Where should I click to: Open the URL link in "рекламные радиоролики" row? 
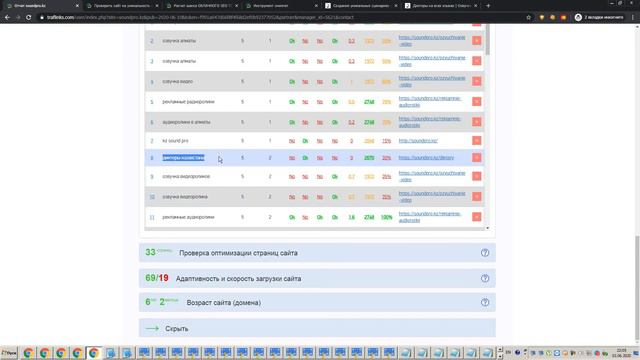[x=429, y=102]
